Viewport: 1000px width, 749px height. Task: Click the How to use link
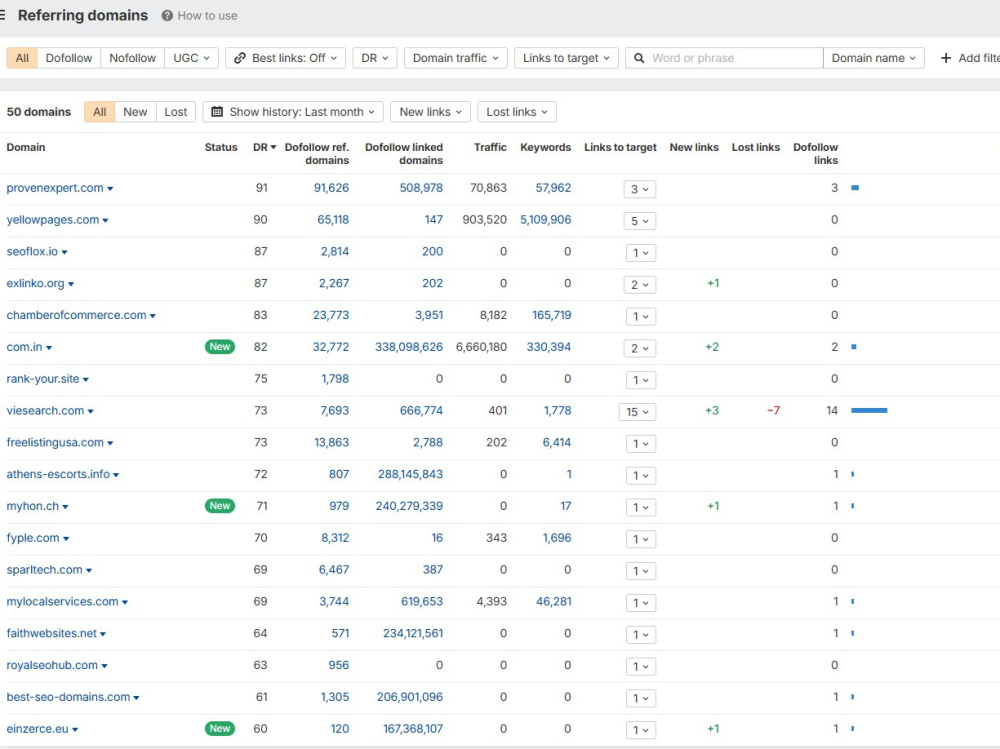pyautogui.click(x=207, y=16)
